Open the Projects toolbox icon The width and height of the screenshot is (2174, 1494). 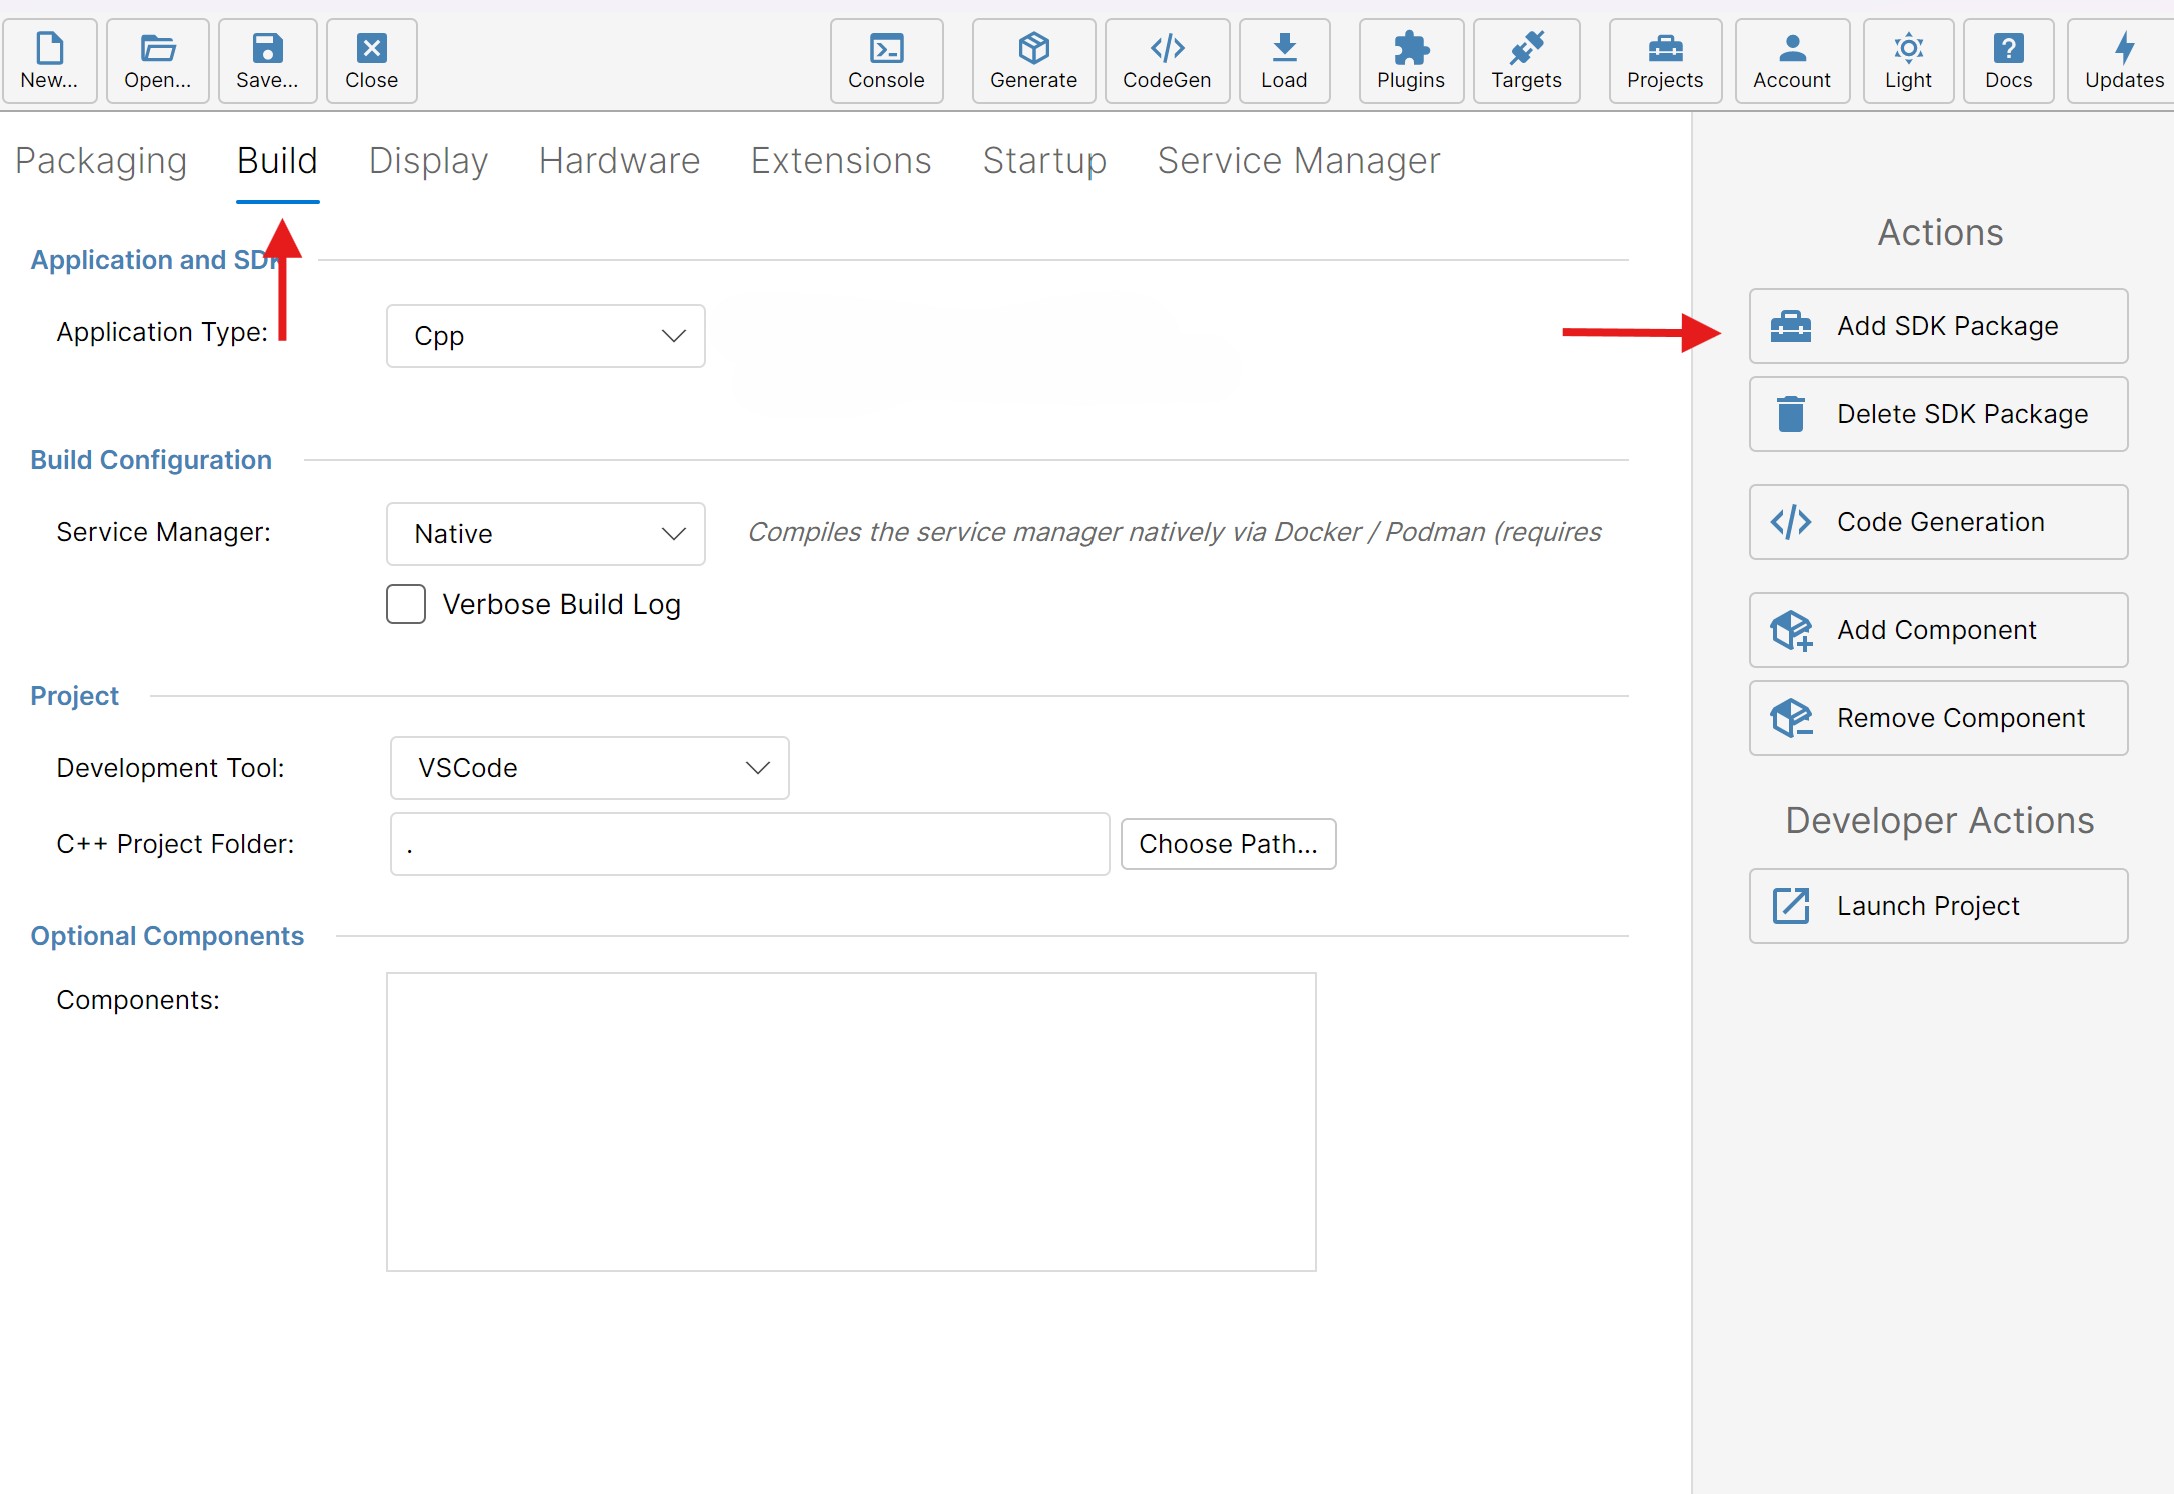click(x=1665, y=61)
